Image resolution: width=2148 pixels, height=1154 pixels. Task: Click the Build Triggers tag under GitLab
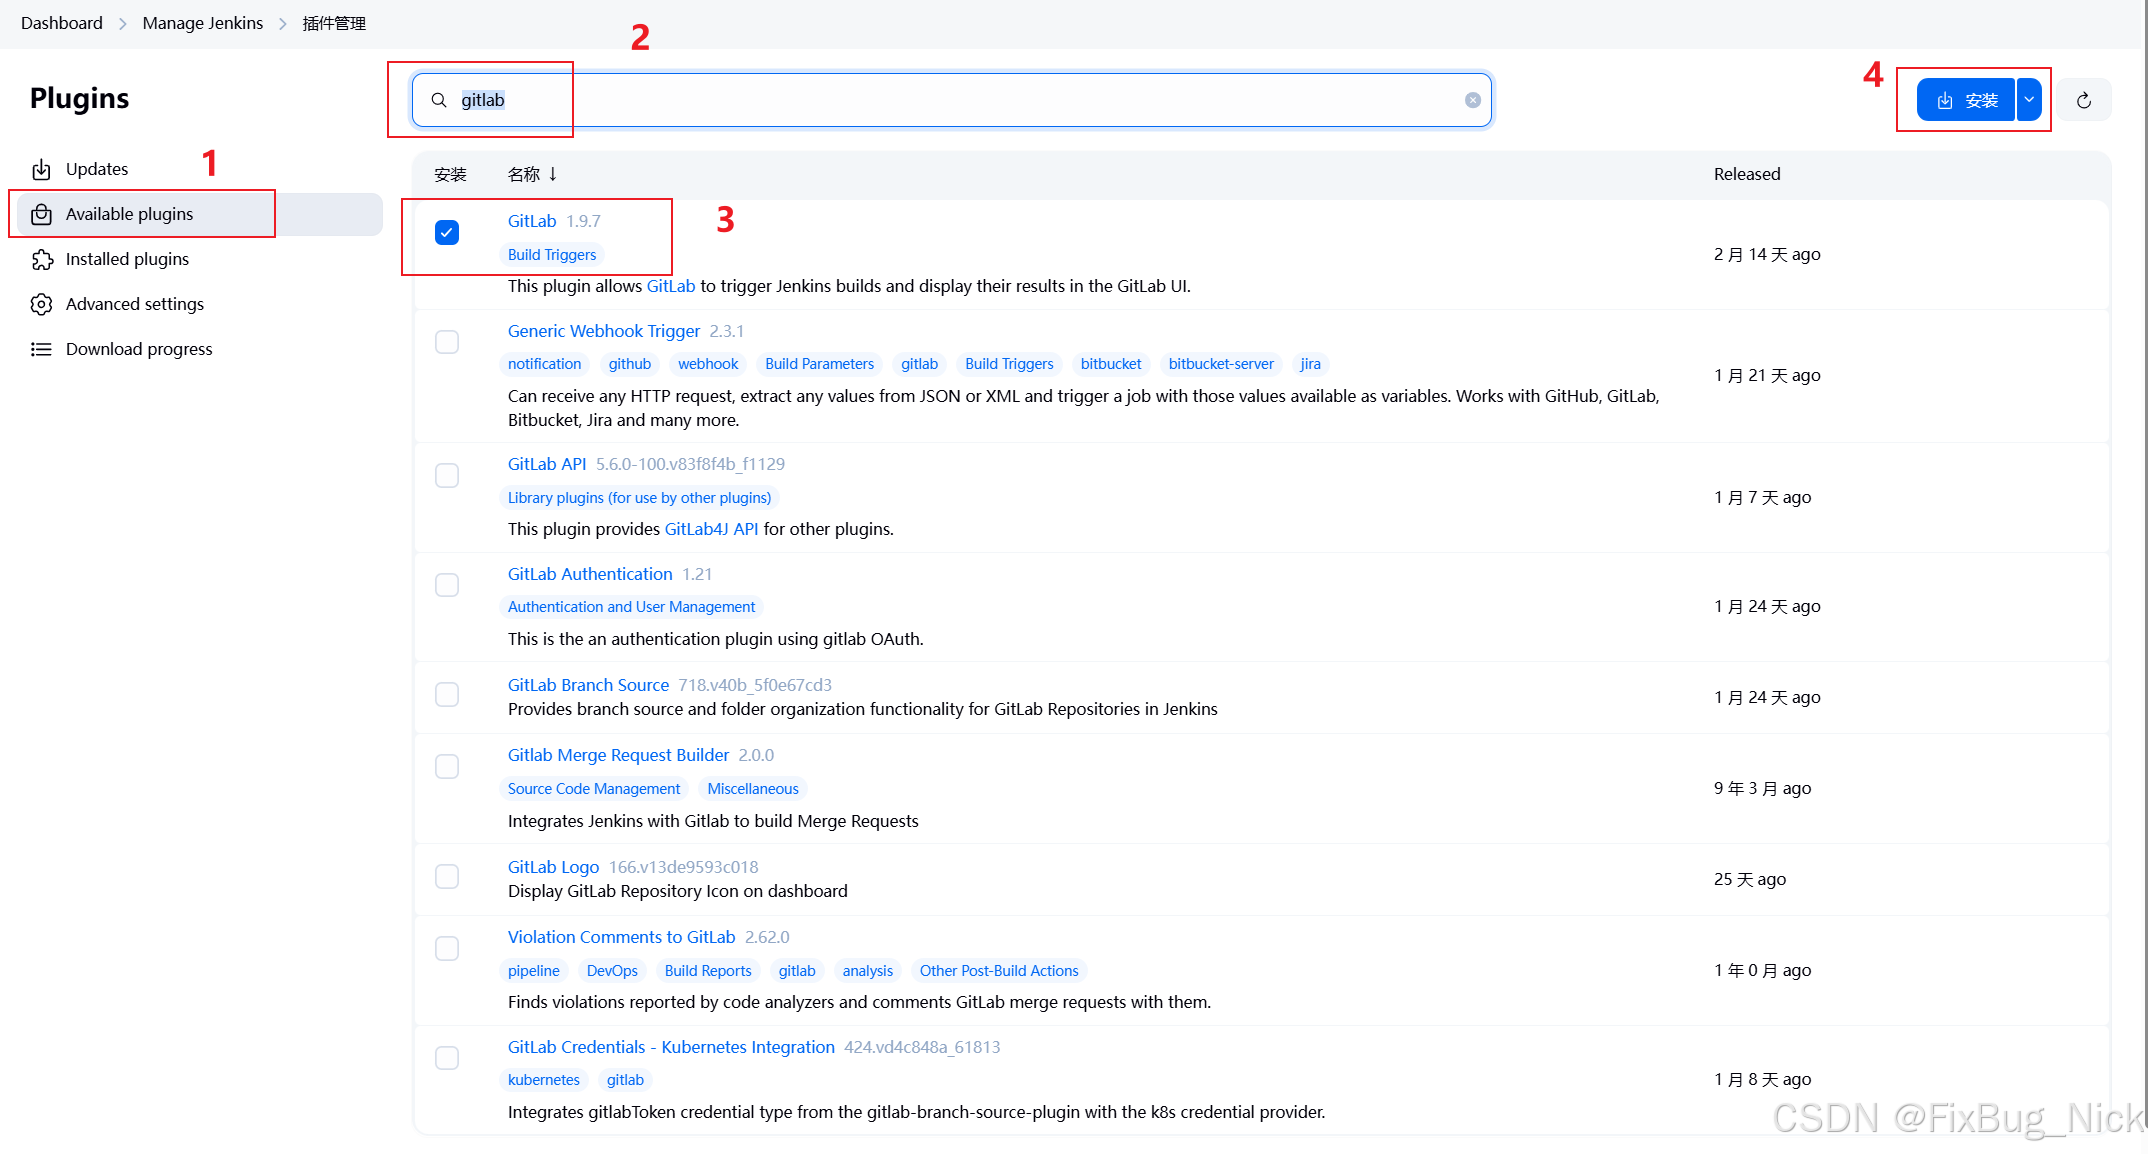coord(551,255)
